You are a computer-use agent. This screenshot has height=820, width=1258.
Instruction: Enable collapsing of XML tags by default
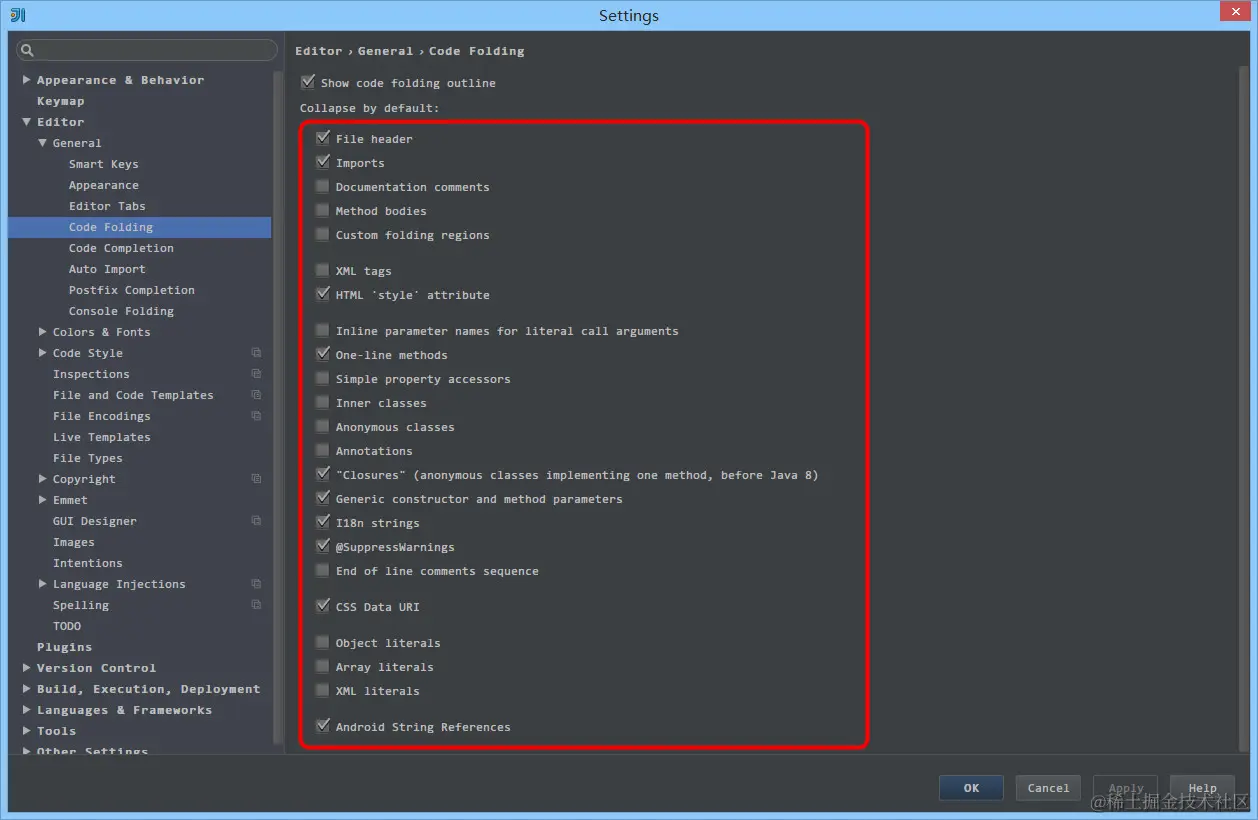coord(322,270)
